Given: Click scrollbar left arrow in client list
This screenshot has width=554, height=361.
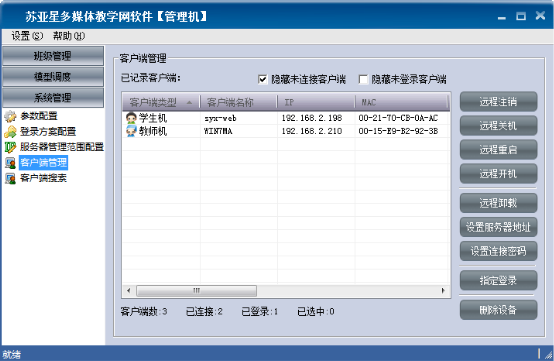Looking at the screenshot, I should coord(129,291).
